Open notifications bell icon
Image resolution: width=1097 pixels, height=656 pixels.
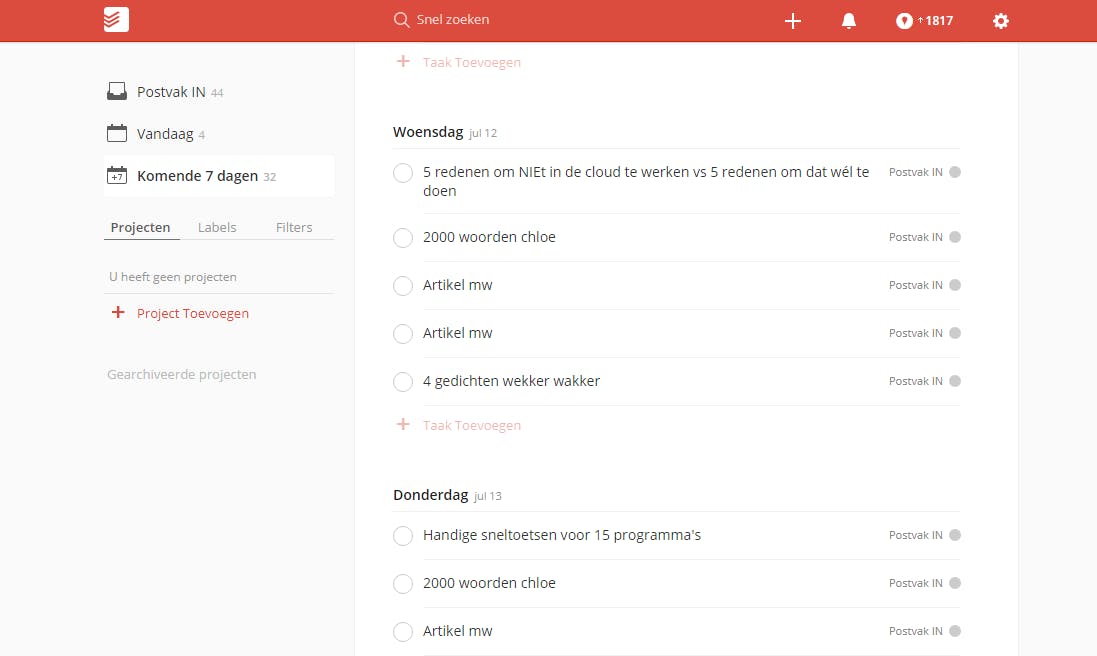(849, 21)
